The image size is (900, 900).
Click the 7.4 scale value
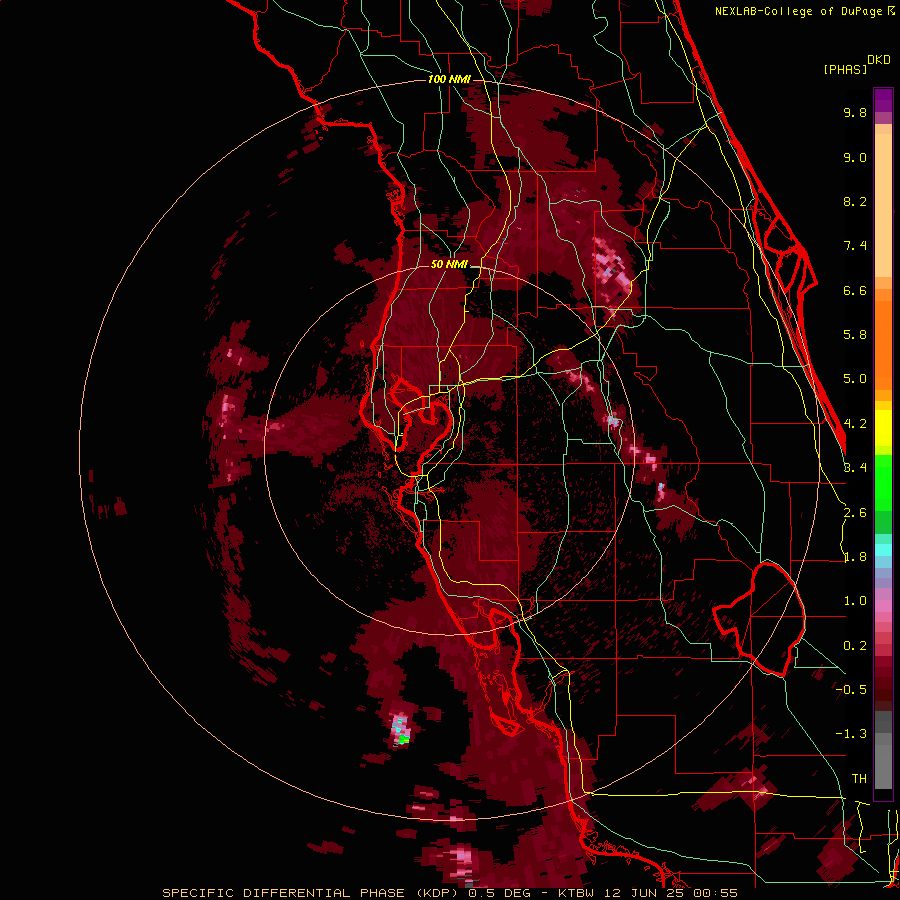point(855,246)
